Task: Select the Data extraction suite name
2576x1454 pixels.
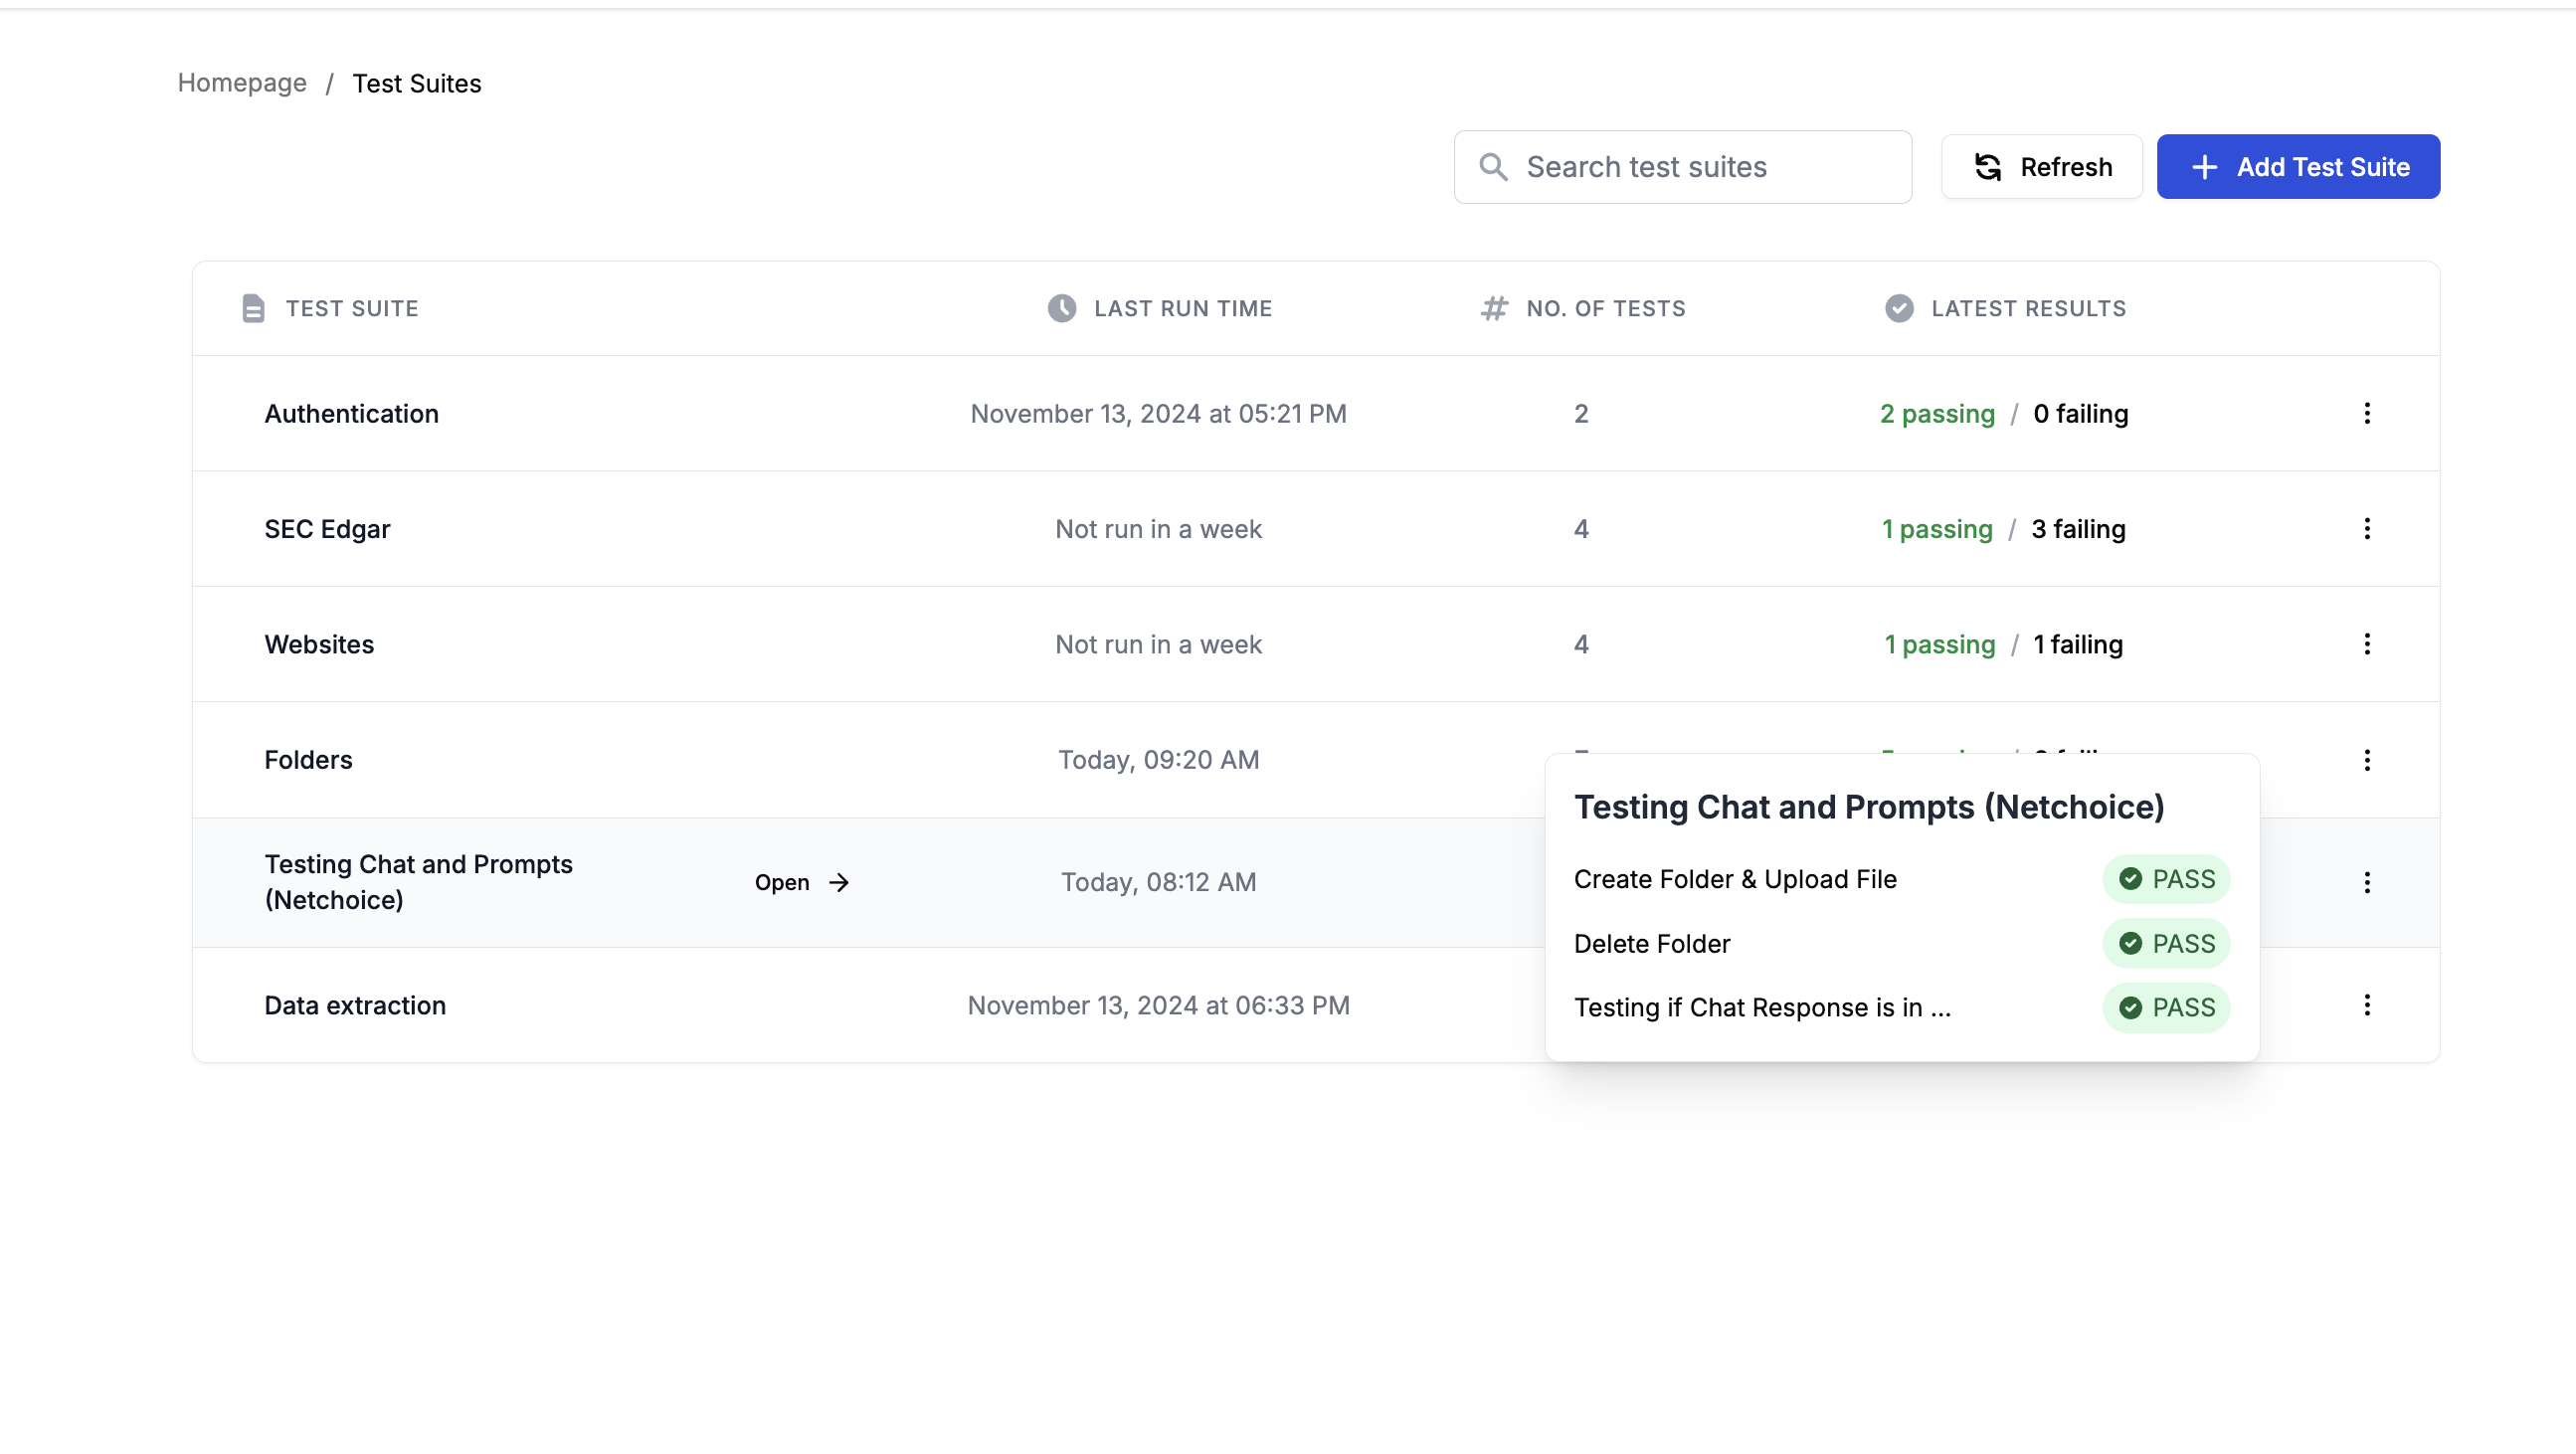Action: (355, 1005)
